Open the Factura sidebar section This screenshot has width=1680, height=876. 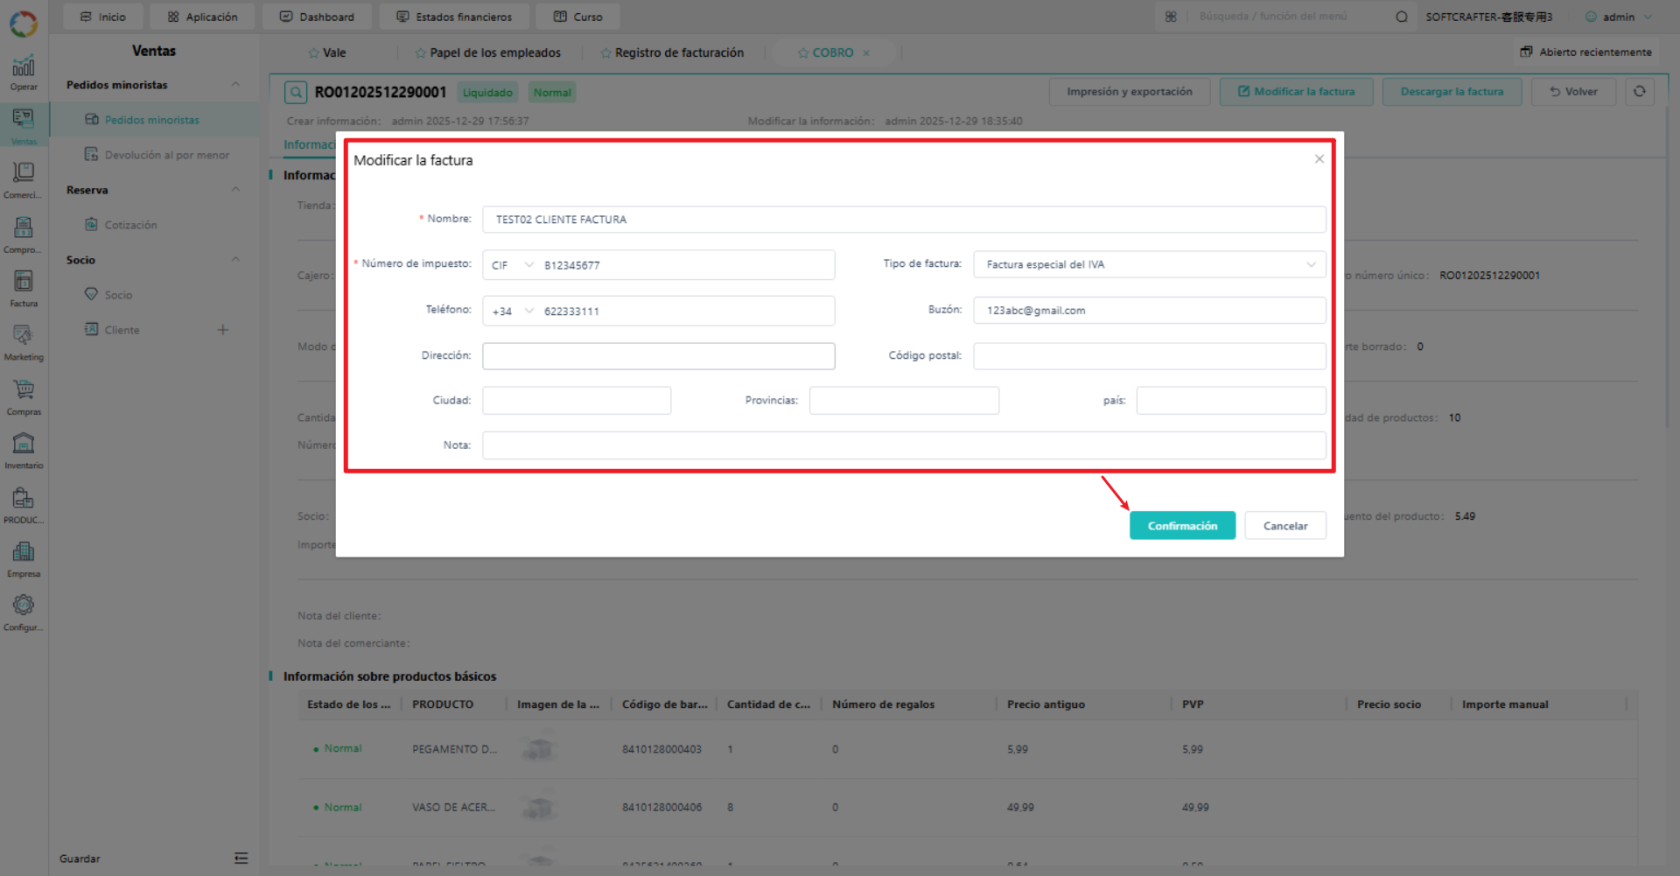point(23,288)
